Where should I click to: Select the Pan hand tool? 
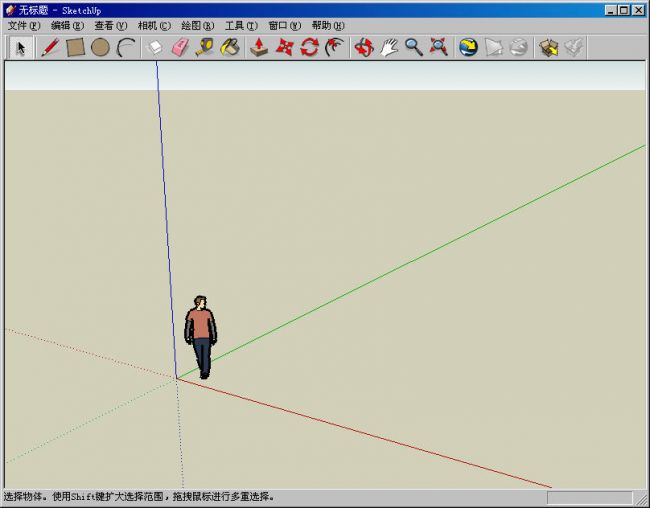pos(389,47)
